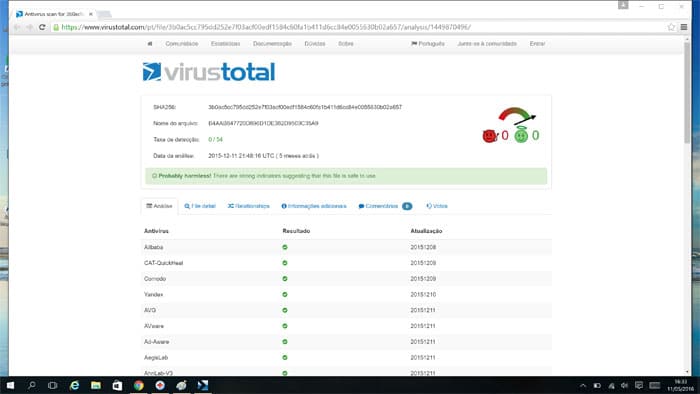Open the Português language dropdown
This screenshot has width=700, height=394.
[428, 44]
